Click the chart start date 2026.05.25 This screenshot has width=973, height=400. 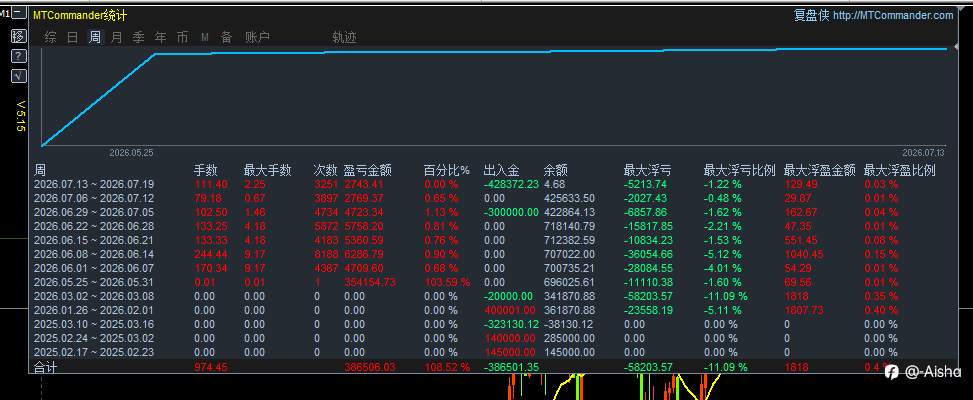(132, 152)
